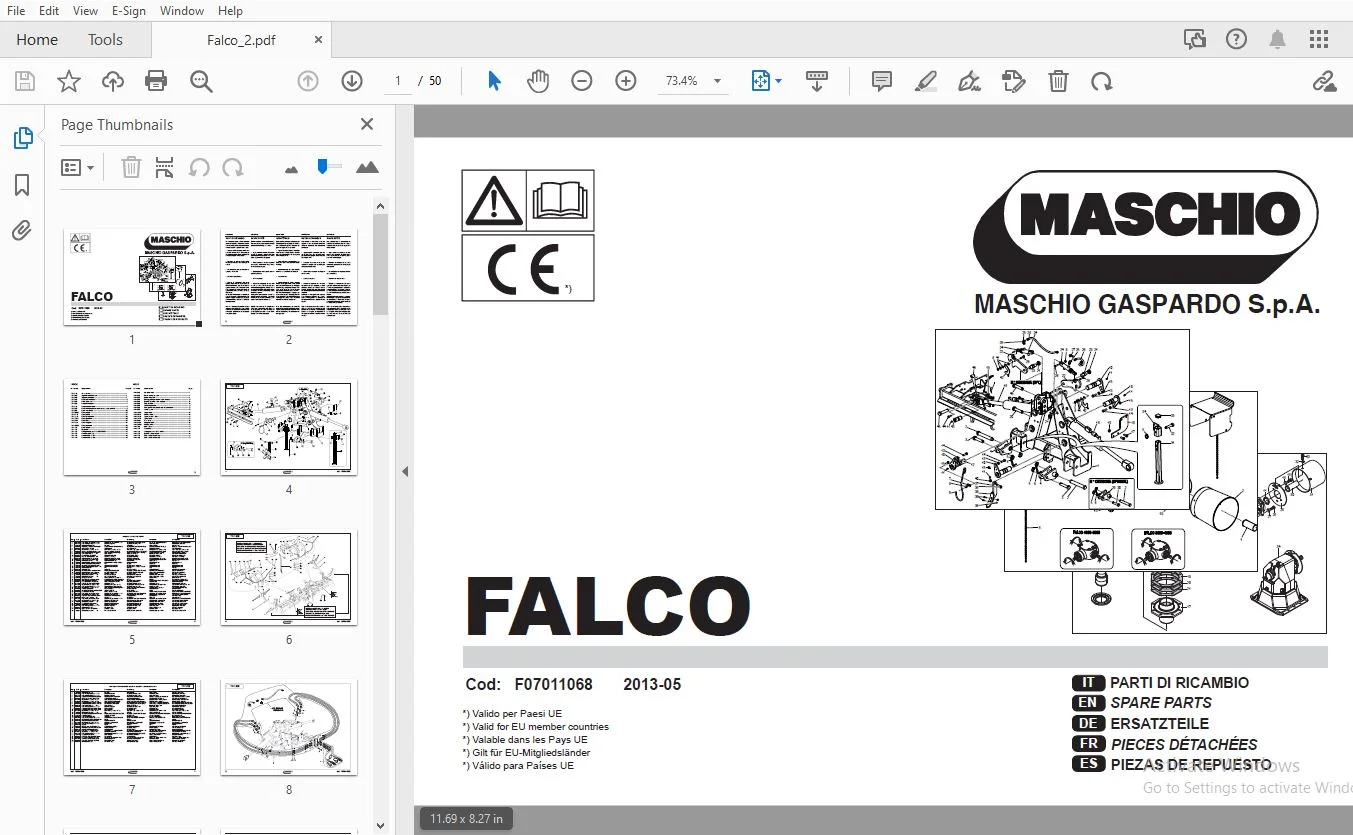Rotate thumbnails counterclockwise in the panel
Viewport: 1353px width, 835px height.
click(x=199, y=167)
